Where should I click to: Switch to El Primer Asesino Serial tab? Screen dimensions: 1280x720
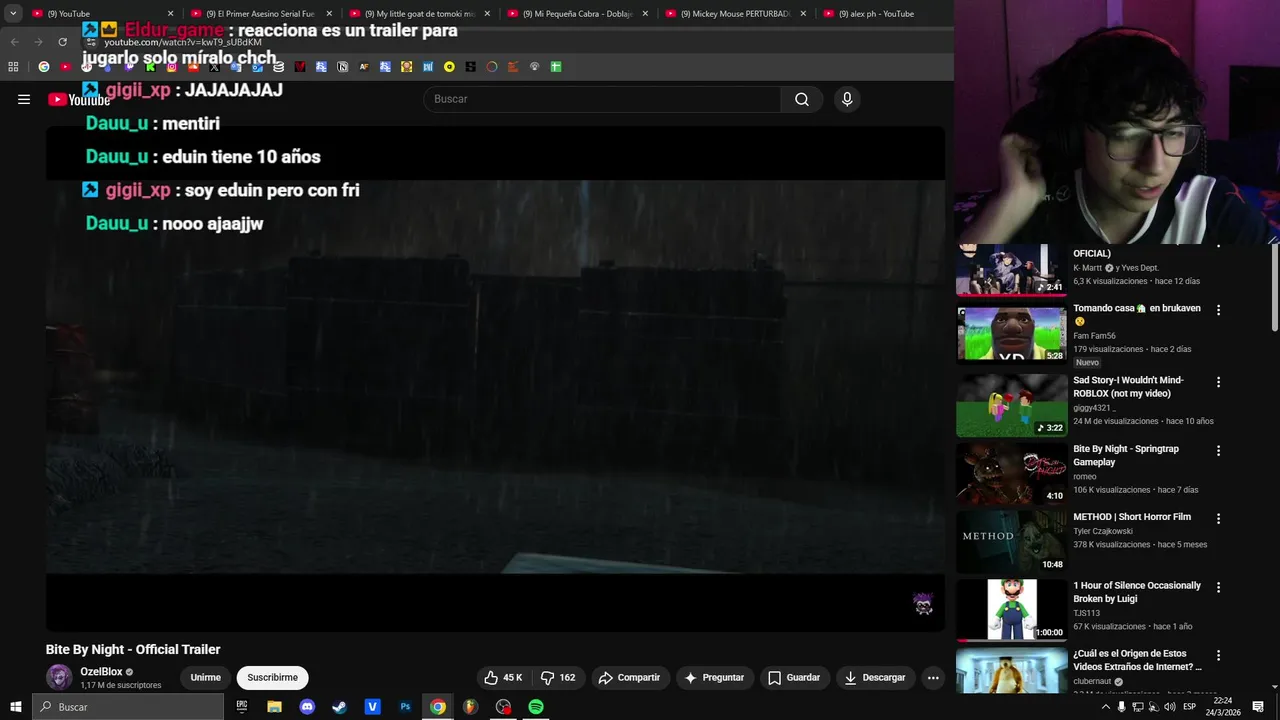(x=260, y=14)
